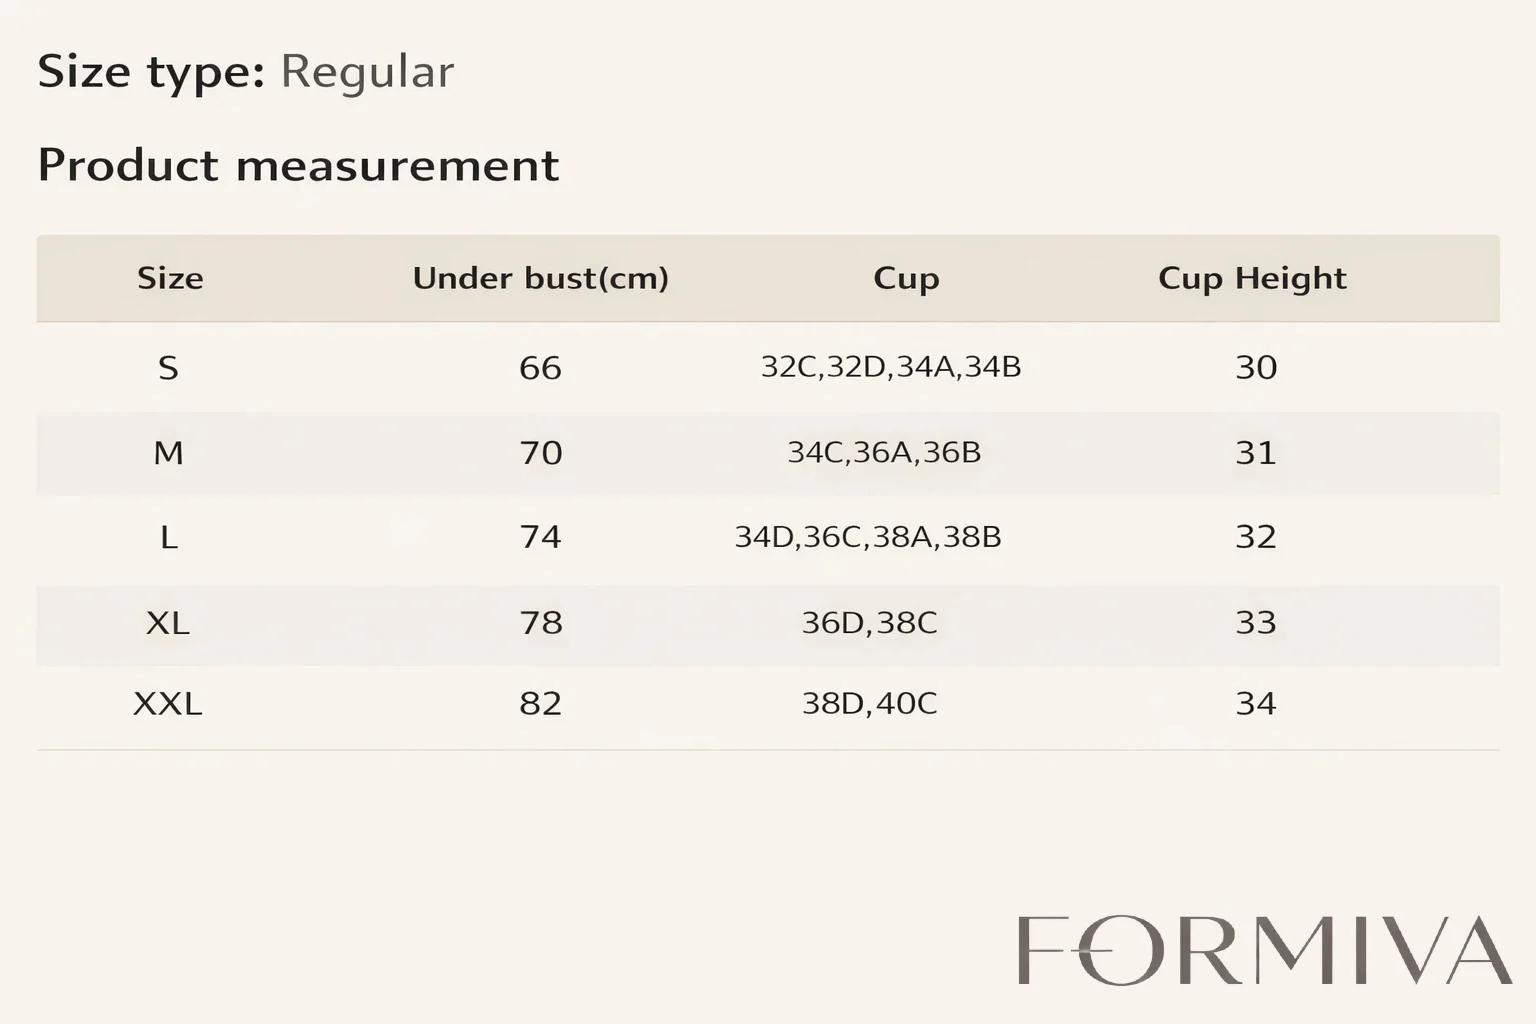Click the "Product measurement" heading
1536x1024 pixels.
[298, 165]
